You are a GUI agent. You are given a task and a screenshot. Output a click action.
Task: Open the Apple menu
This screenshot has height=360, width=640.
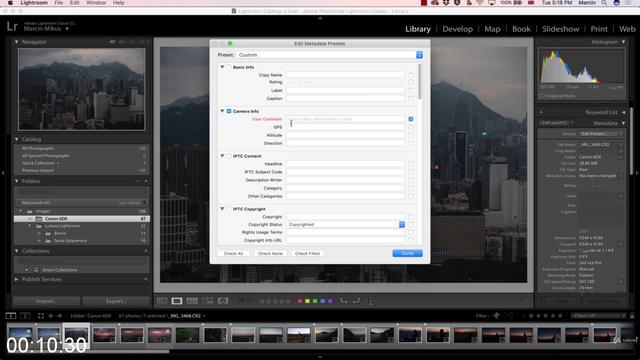pyautogui.click(x=11, y=3)
